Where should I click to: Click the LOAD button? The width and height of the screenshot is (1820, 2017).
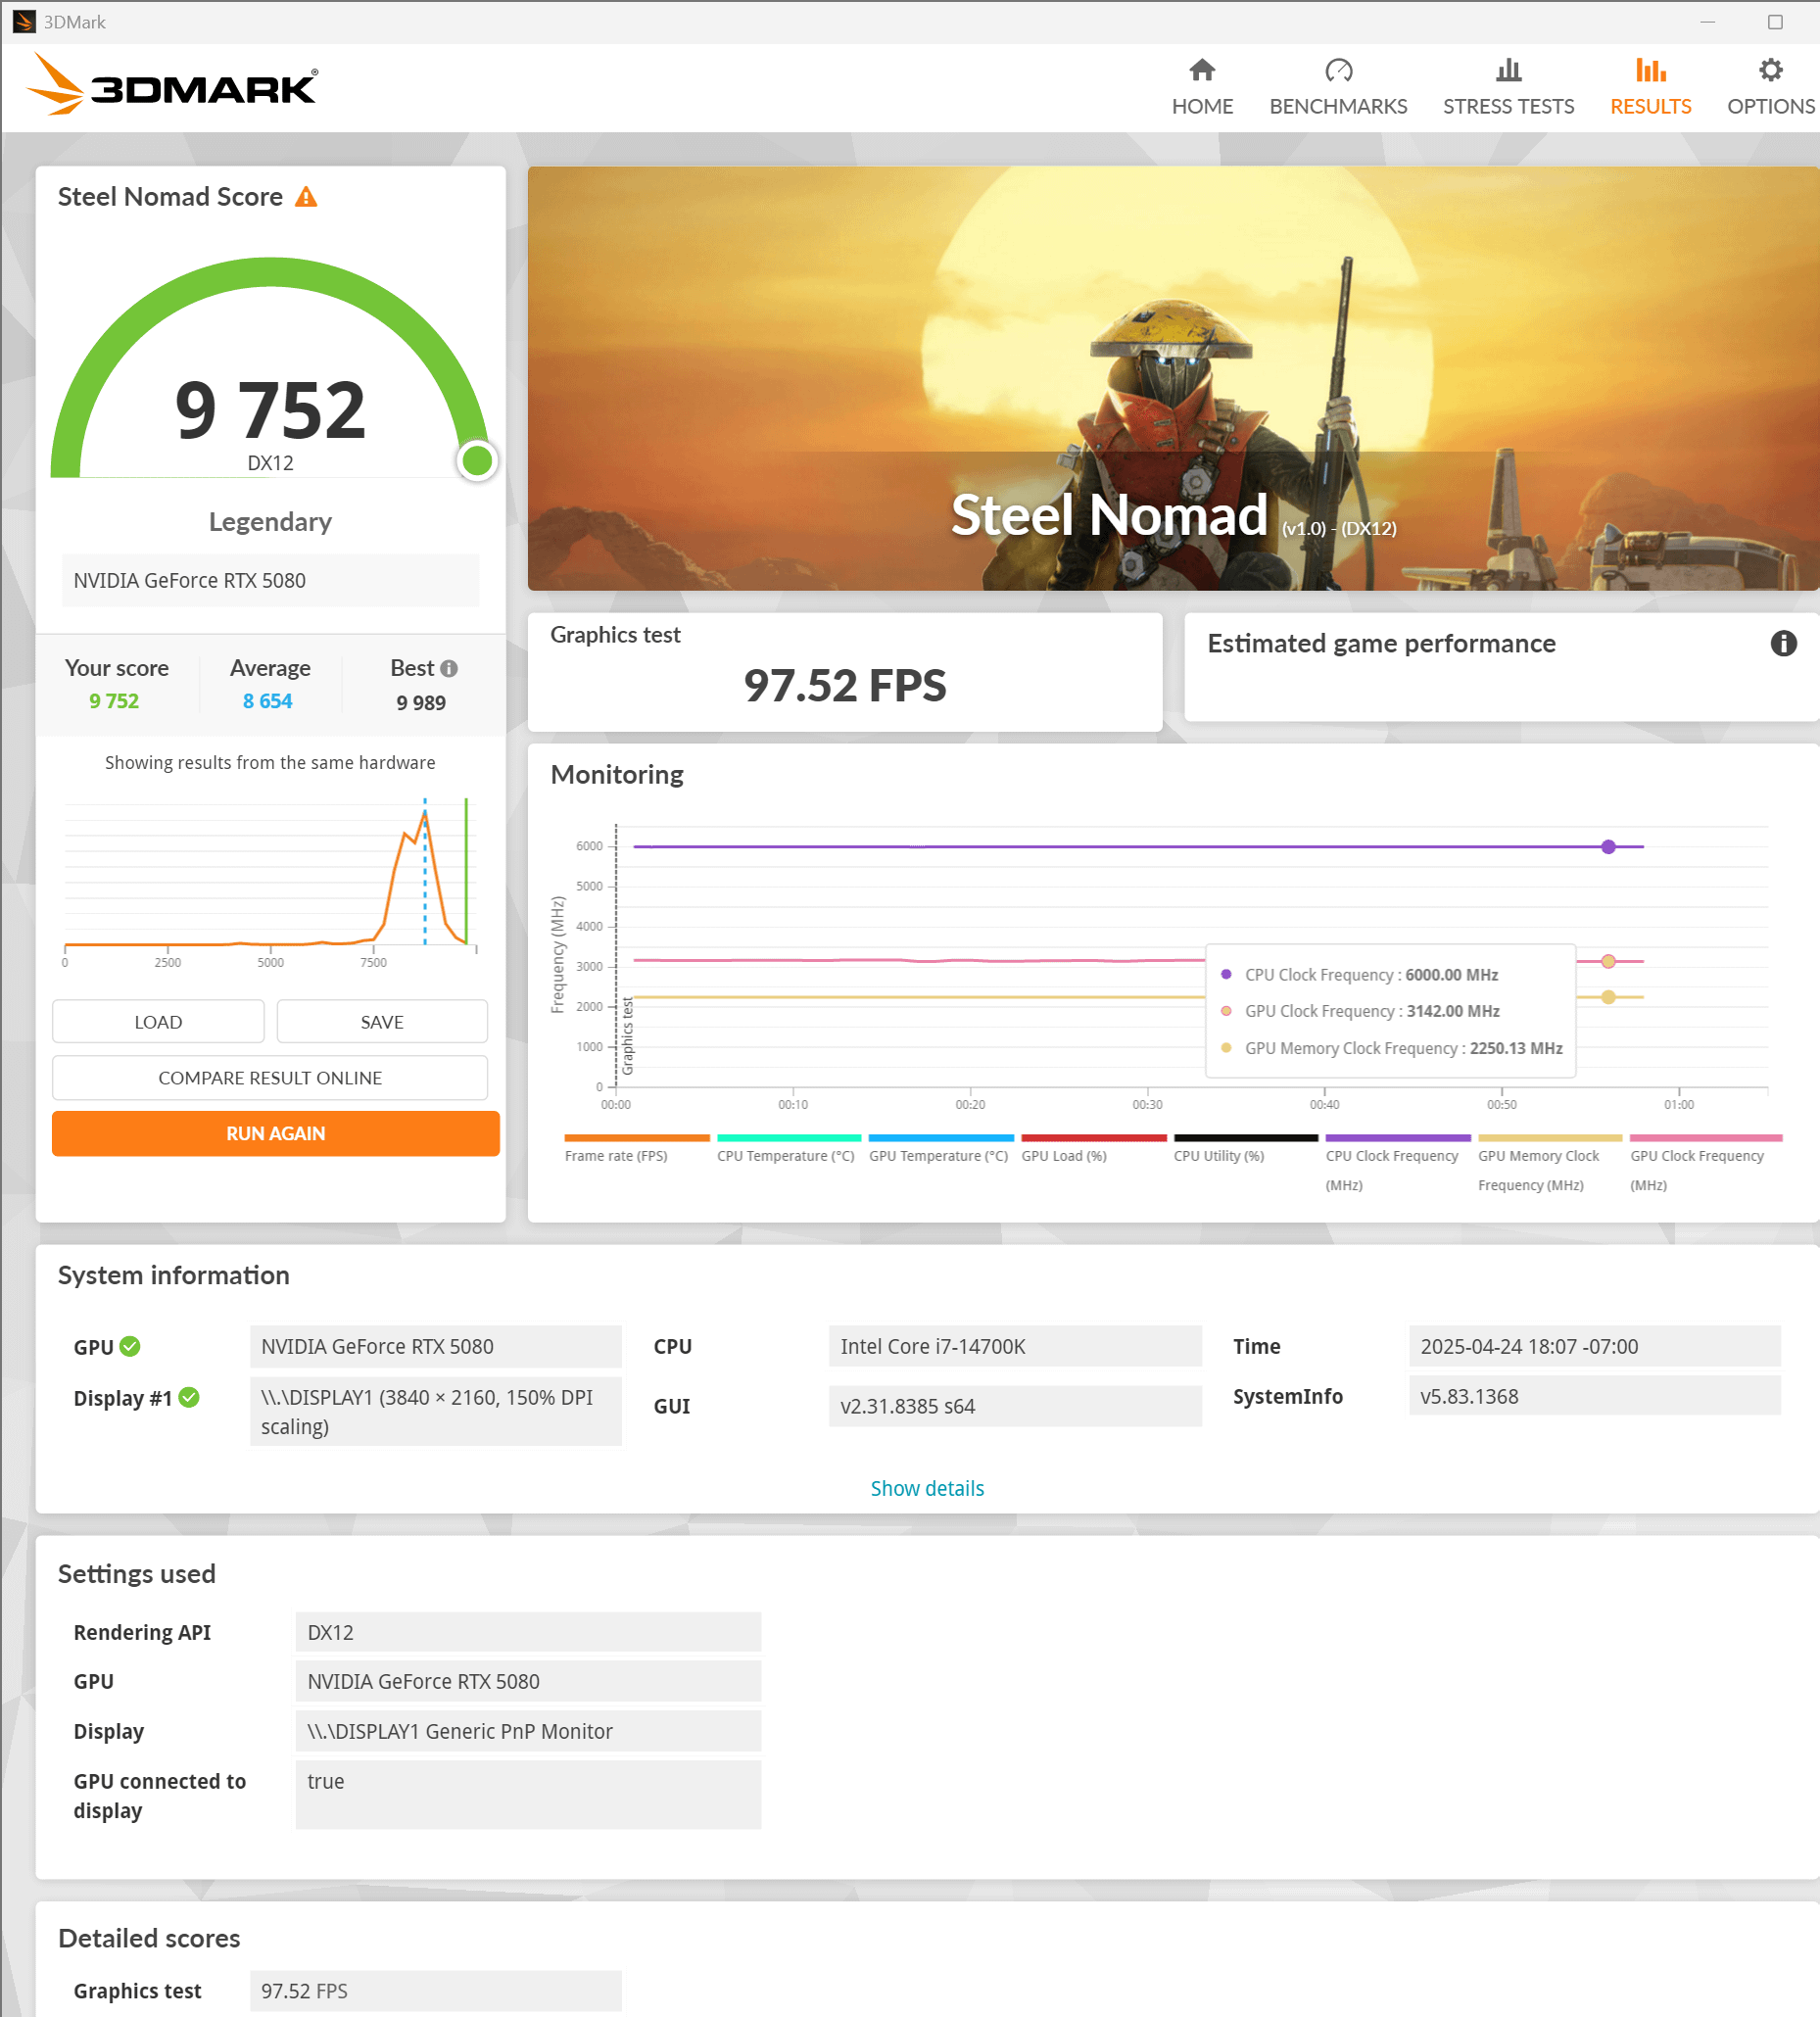click(x=158, y=1021)
